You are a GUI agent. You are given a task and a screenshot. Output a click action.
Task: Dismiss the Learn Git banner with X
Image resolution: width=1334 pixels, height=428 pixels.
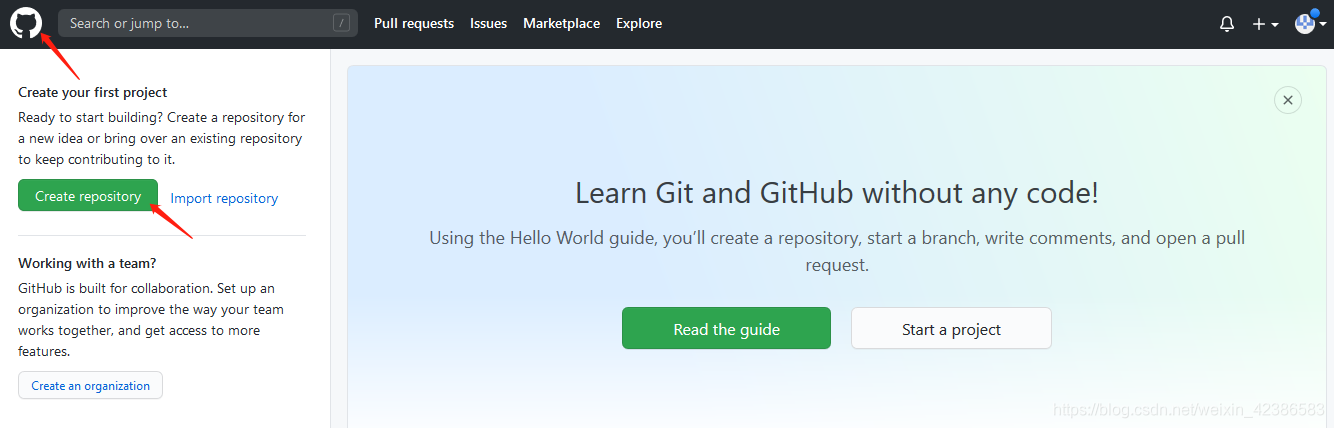coord(1288,100)
